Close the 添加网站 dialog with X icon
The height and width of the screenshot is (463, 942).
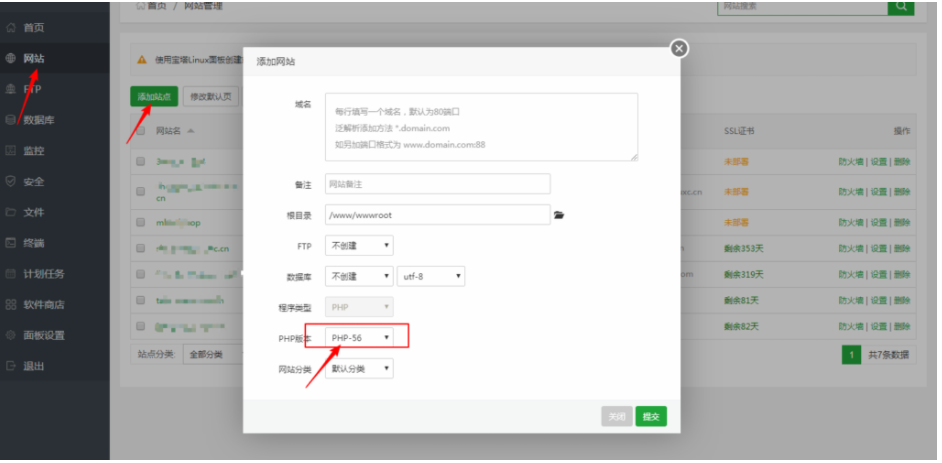[x=679, y=48]
